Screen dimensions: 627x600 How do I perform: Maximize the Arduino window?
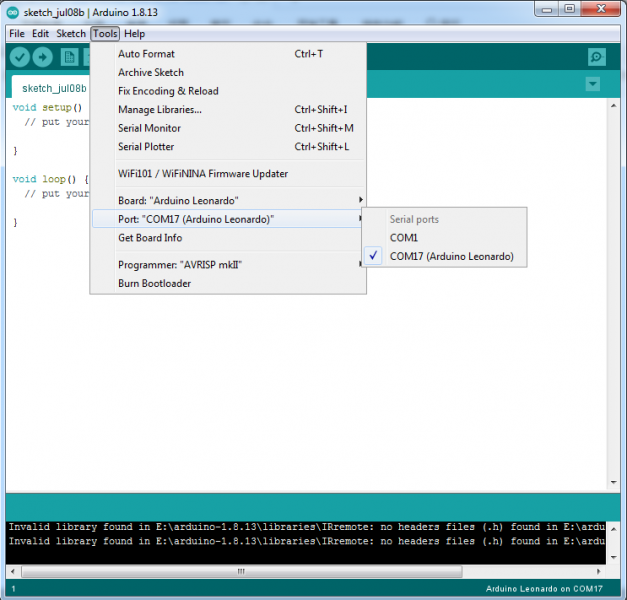coord(569,9)
